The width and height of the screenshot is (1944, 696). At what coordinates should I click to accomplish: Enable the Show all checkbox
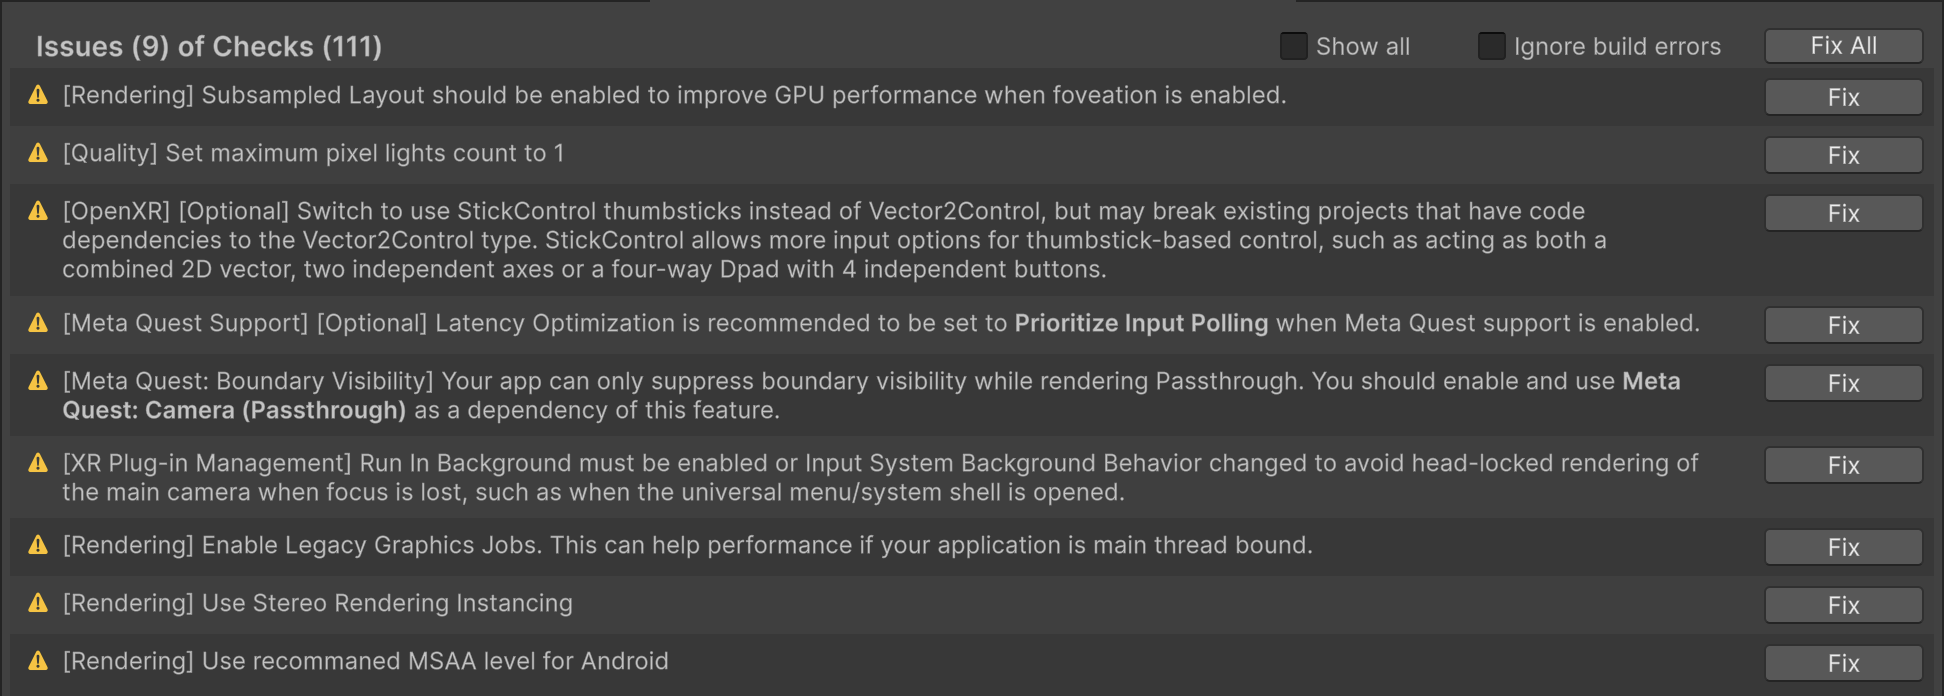tap(1293, 46)
